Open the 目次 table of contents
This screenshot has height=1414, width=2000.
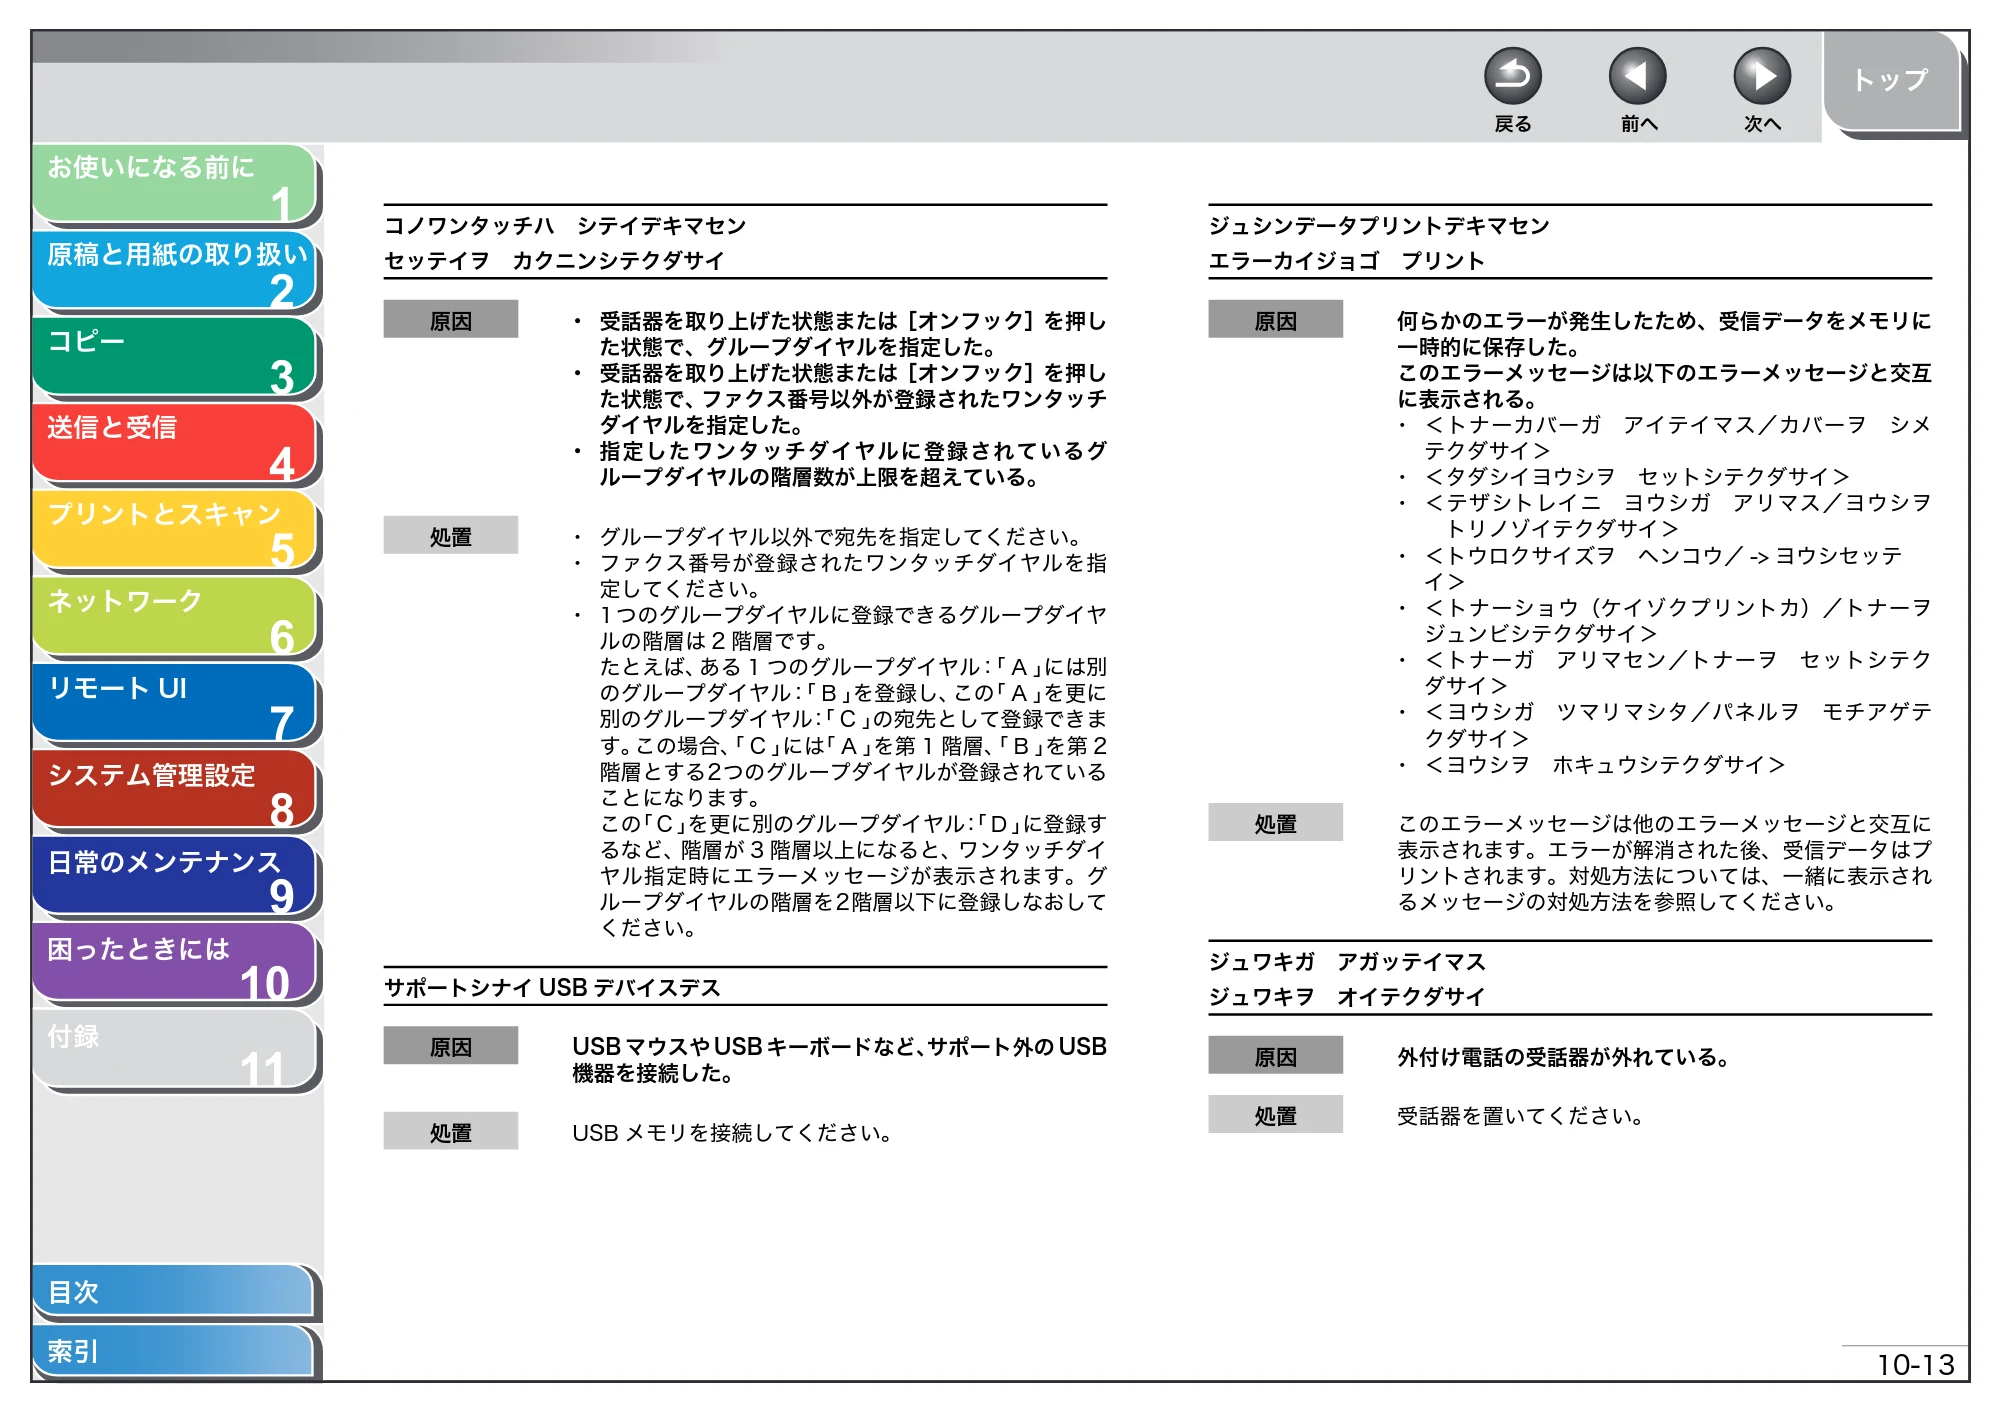[x=174, y=1292]
